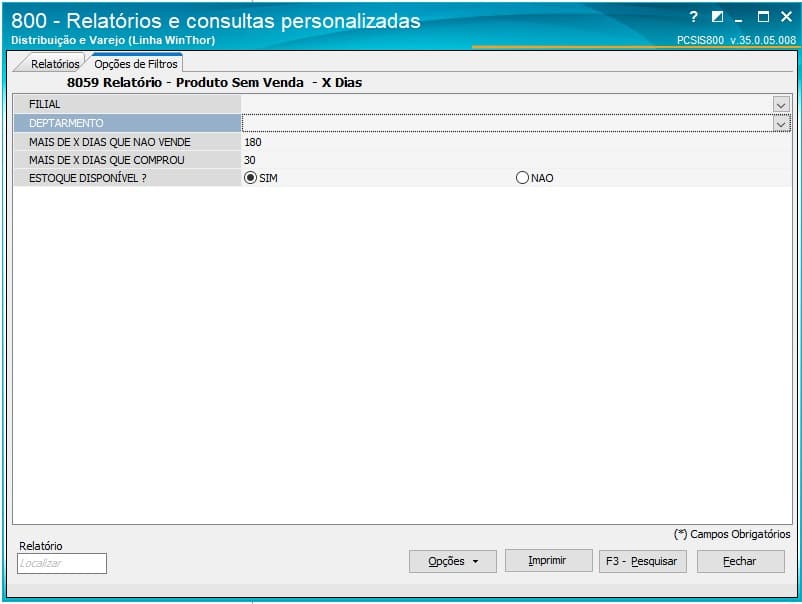Expand the DEPTARMENTO dropdown arrow

click(781, 123)
